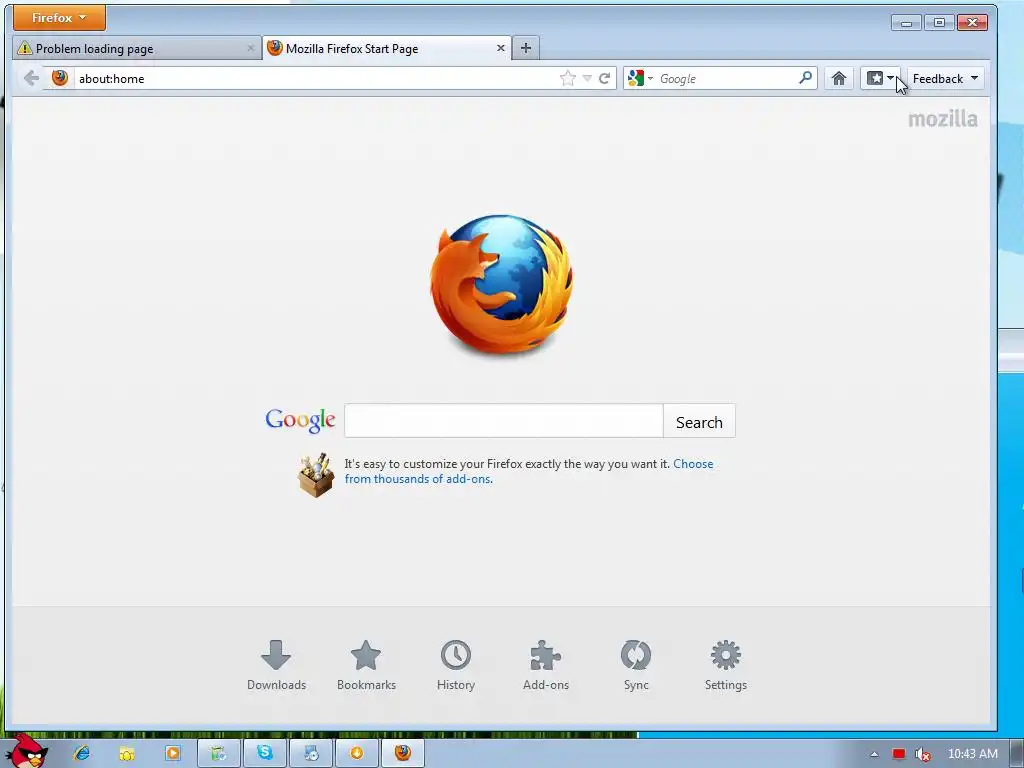Open Bookmarks from the bottom launcher
The height and width of the screenshot is (768, 1024).
pos(366,665)
